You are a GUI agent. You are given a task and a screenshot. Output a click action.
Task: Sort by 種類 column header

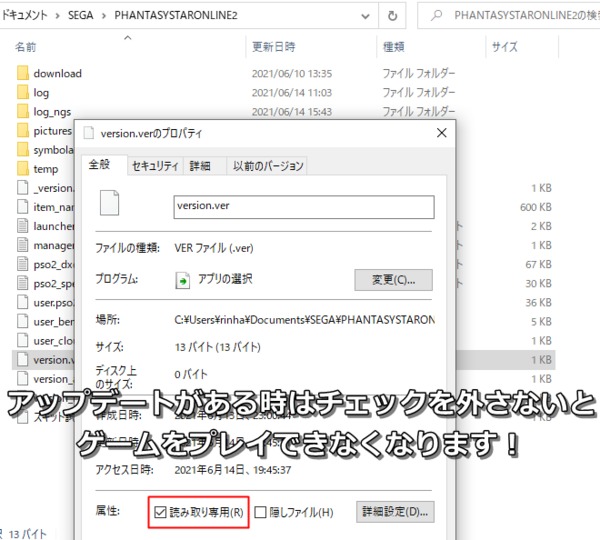[x=394, y=47]
